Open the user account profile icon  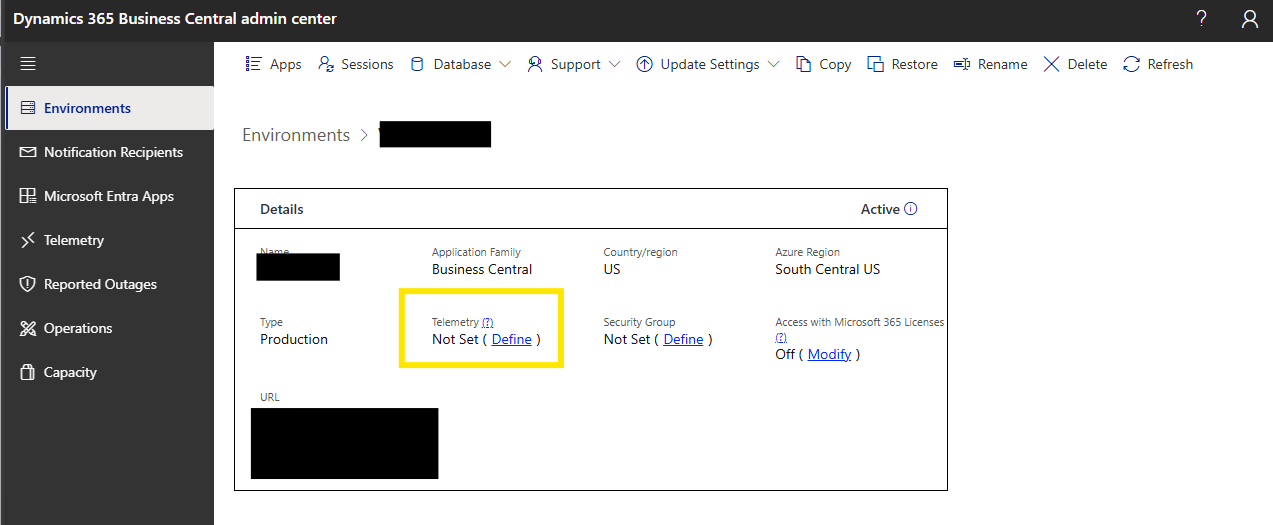pyautogui.click(x=1249, y=19)
